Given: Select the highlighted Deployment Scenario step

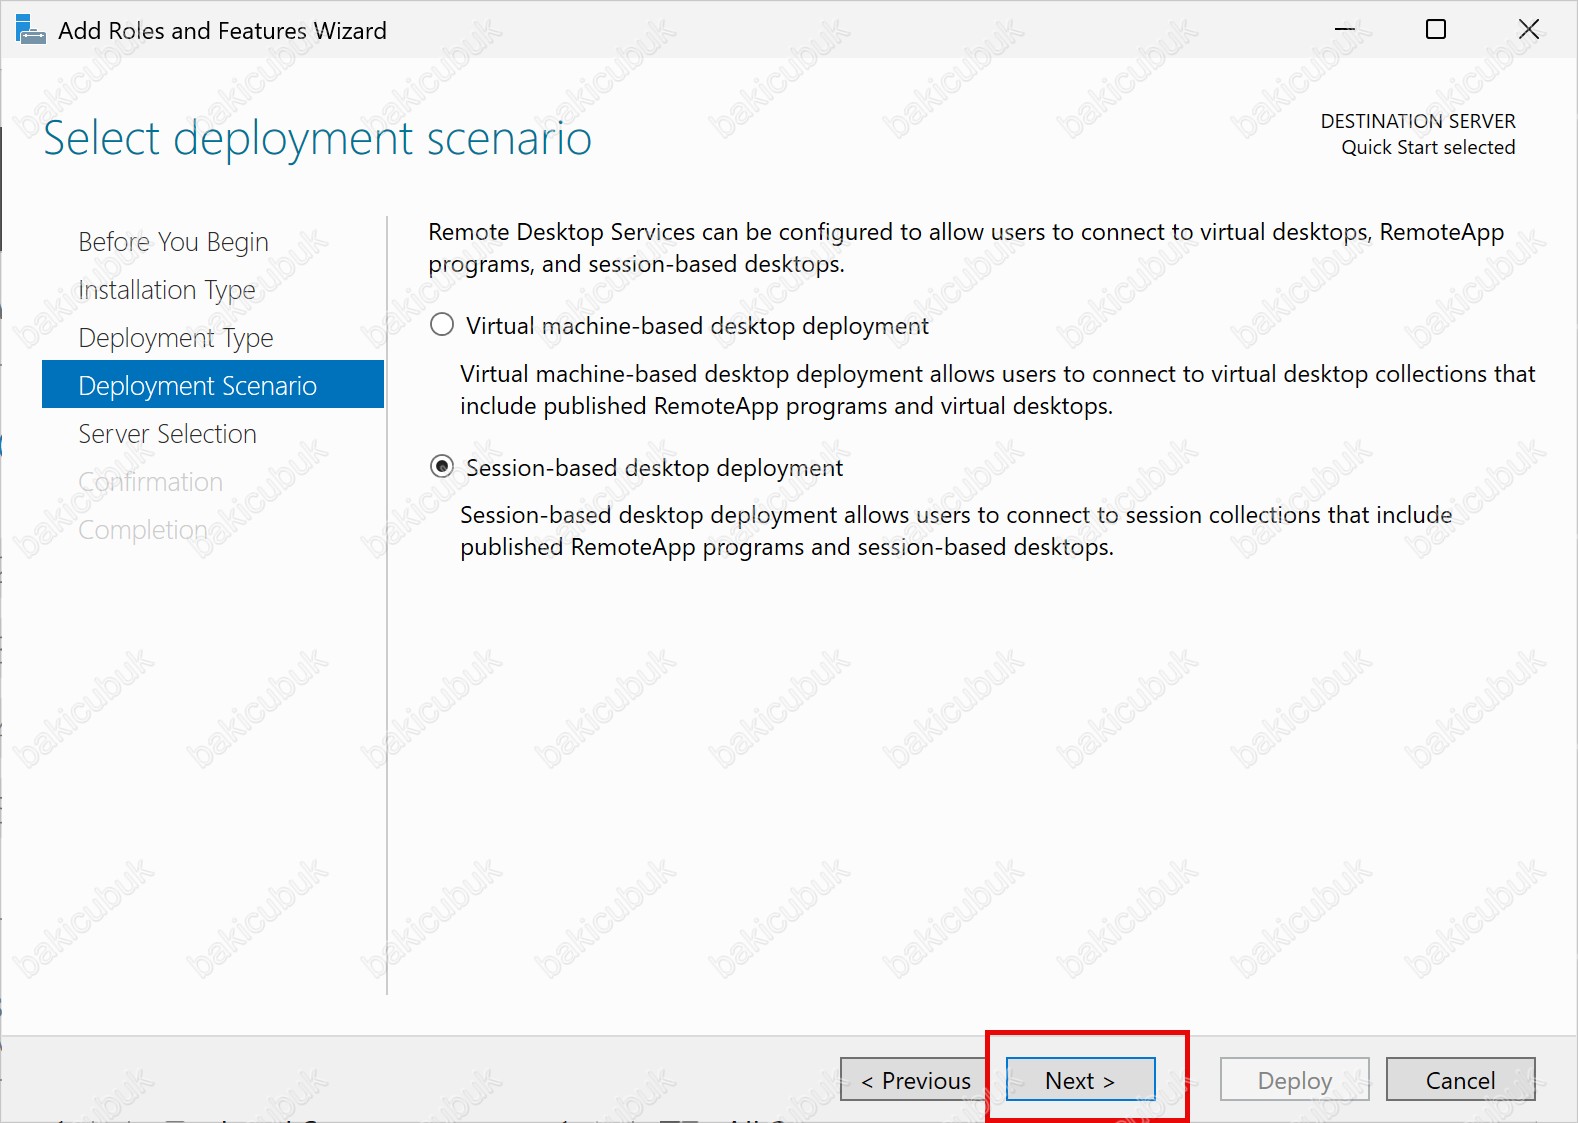Looking at the screenshot, I should click(x=197, y=386).
